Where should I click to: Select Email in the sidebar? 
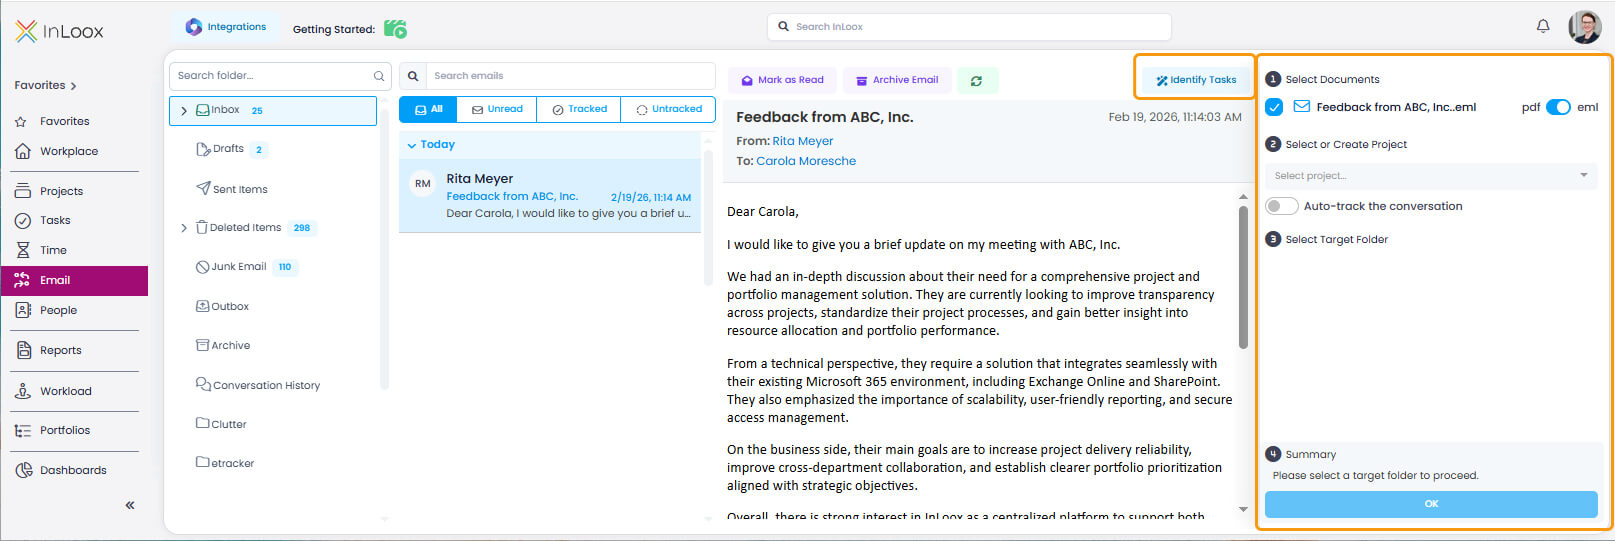pos(74,280)
